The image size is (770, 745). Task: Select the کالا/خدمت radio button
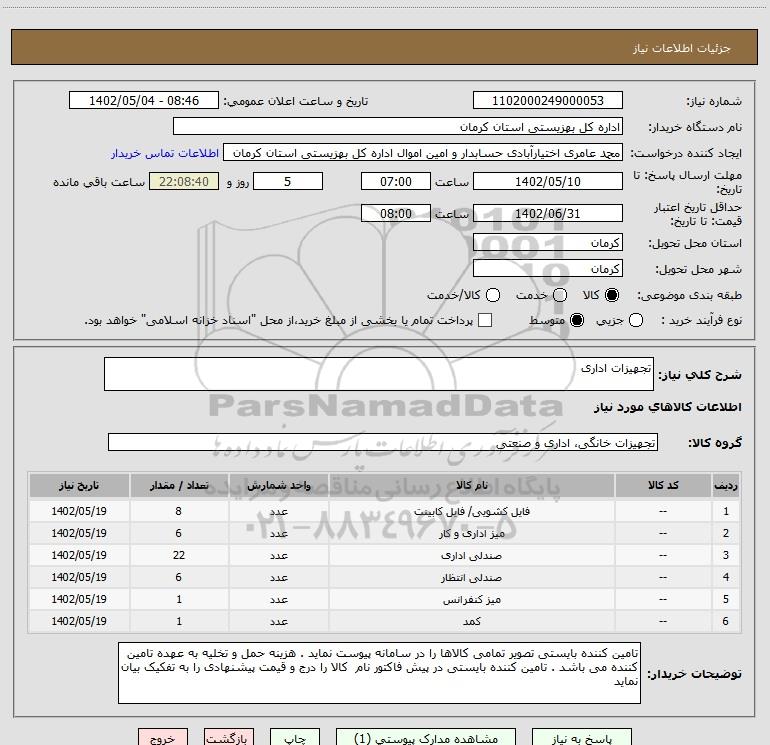coord(493,295)
